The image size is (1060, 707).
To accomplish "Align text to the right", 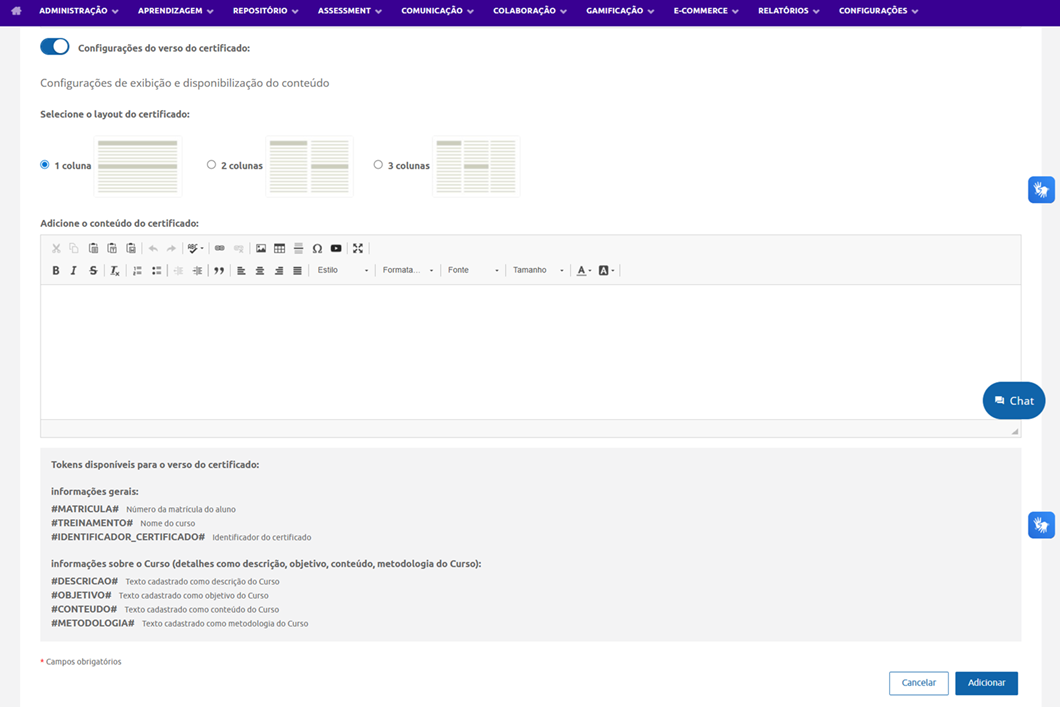I will click(x=279, y=270).
